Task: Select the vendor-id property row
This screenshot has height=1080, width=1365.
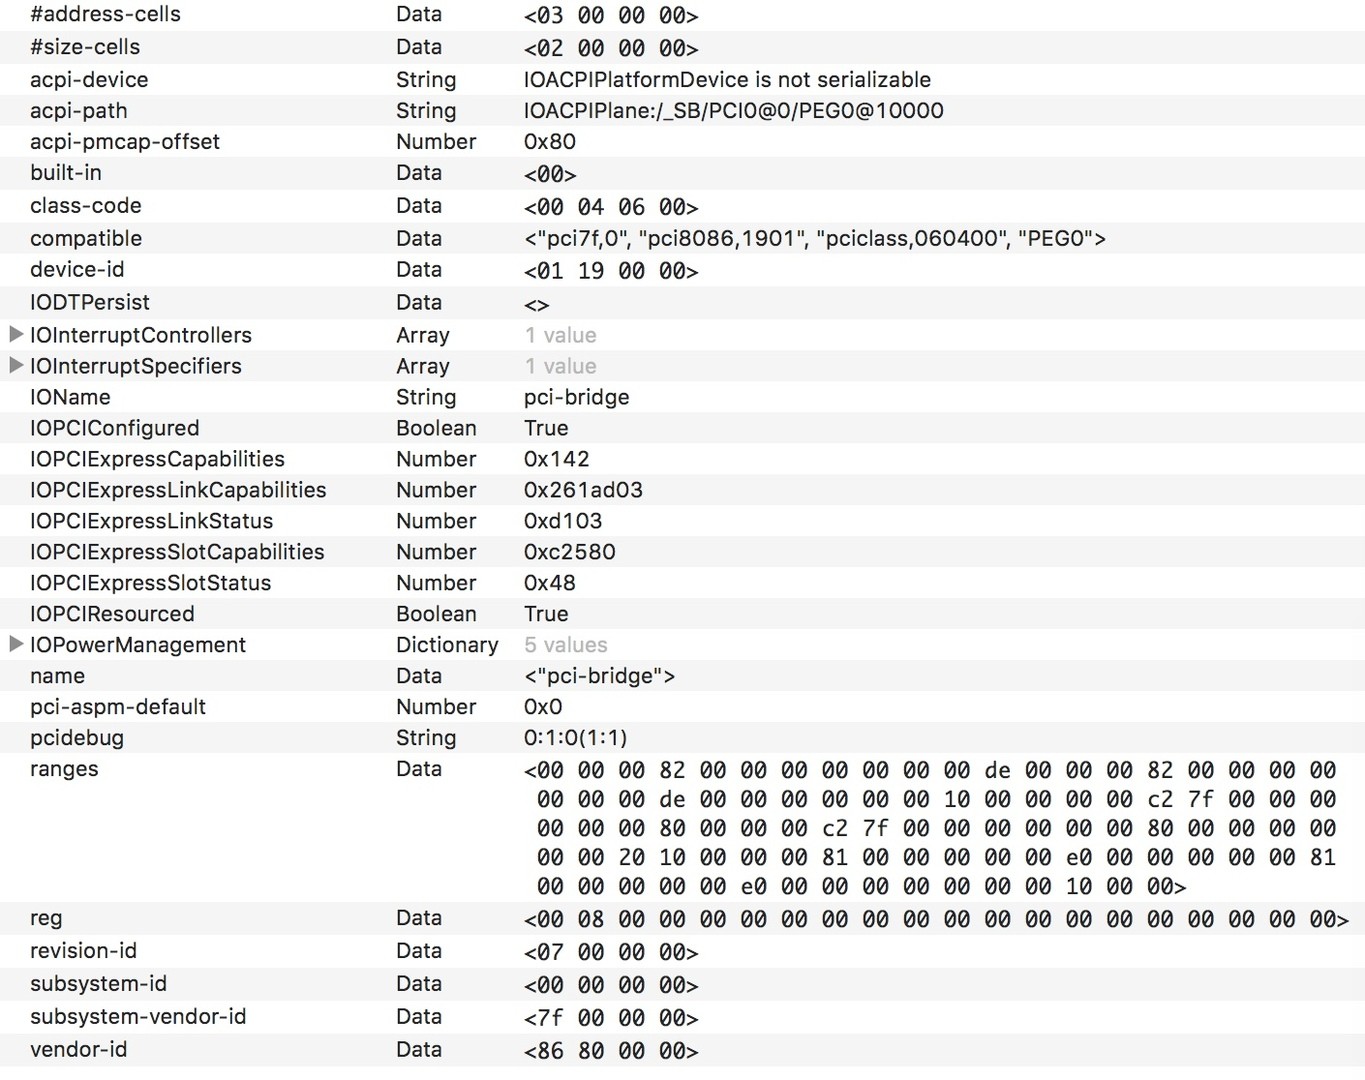Action: 78,1049
